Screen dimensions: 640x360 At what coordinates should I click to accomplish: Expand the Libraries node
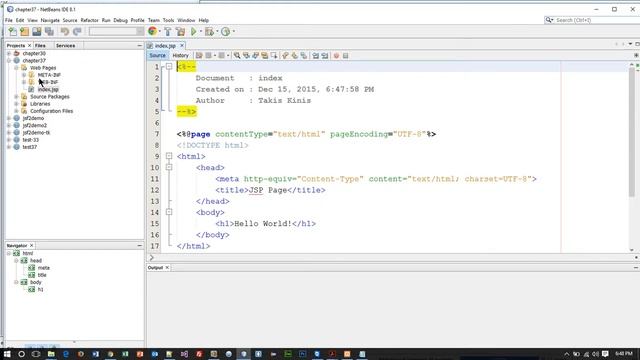(16, 104)
